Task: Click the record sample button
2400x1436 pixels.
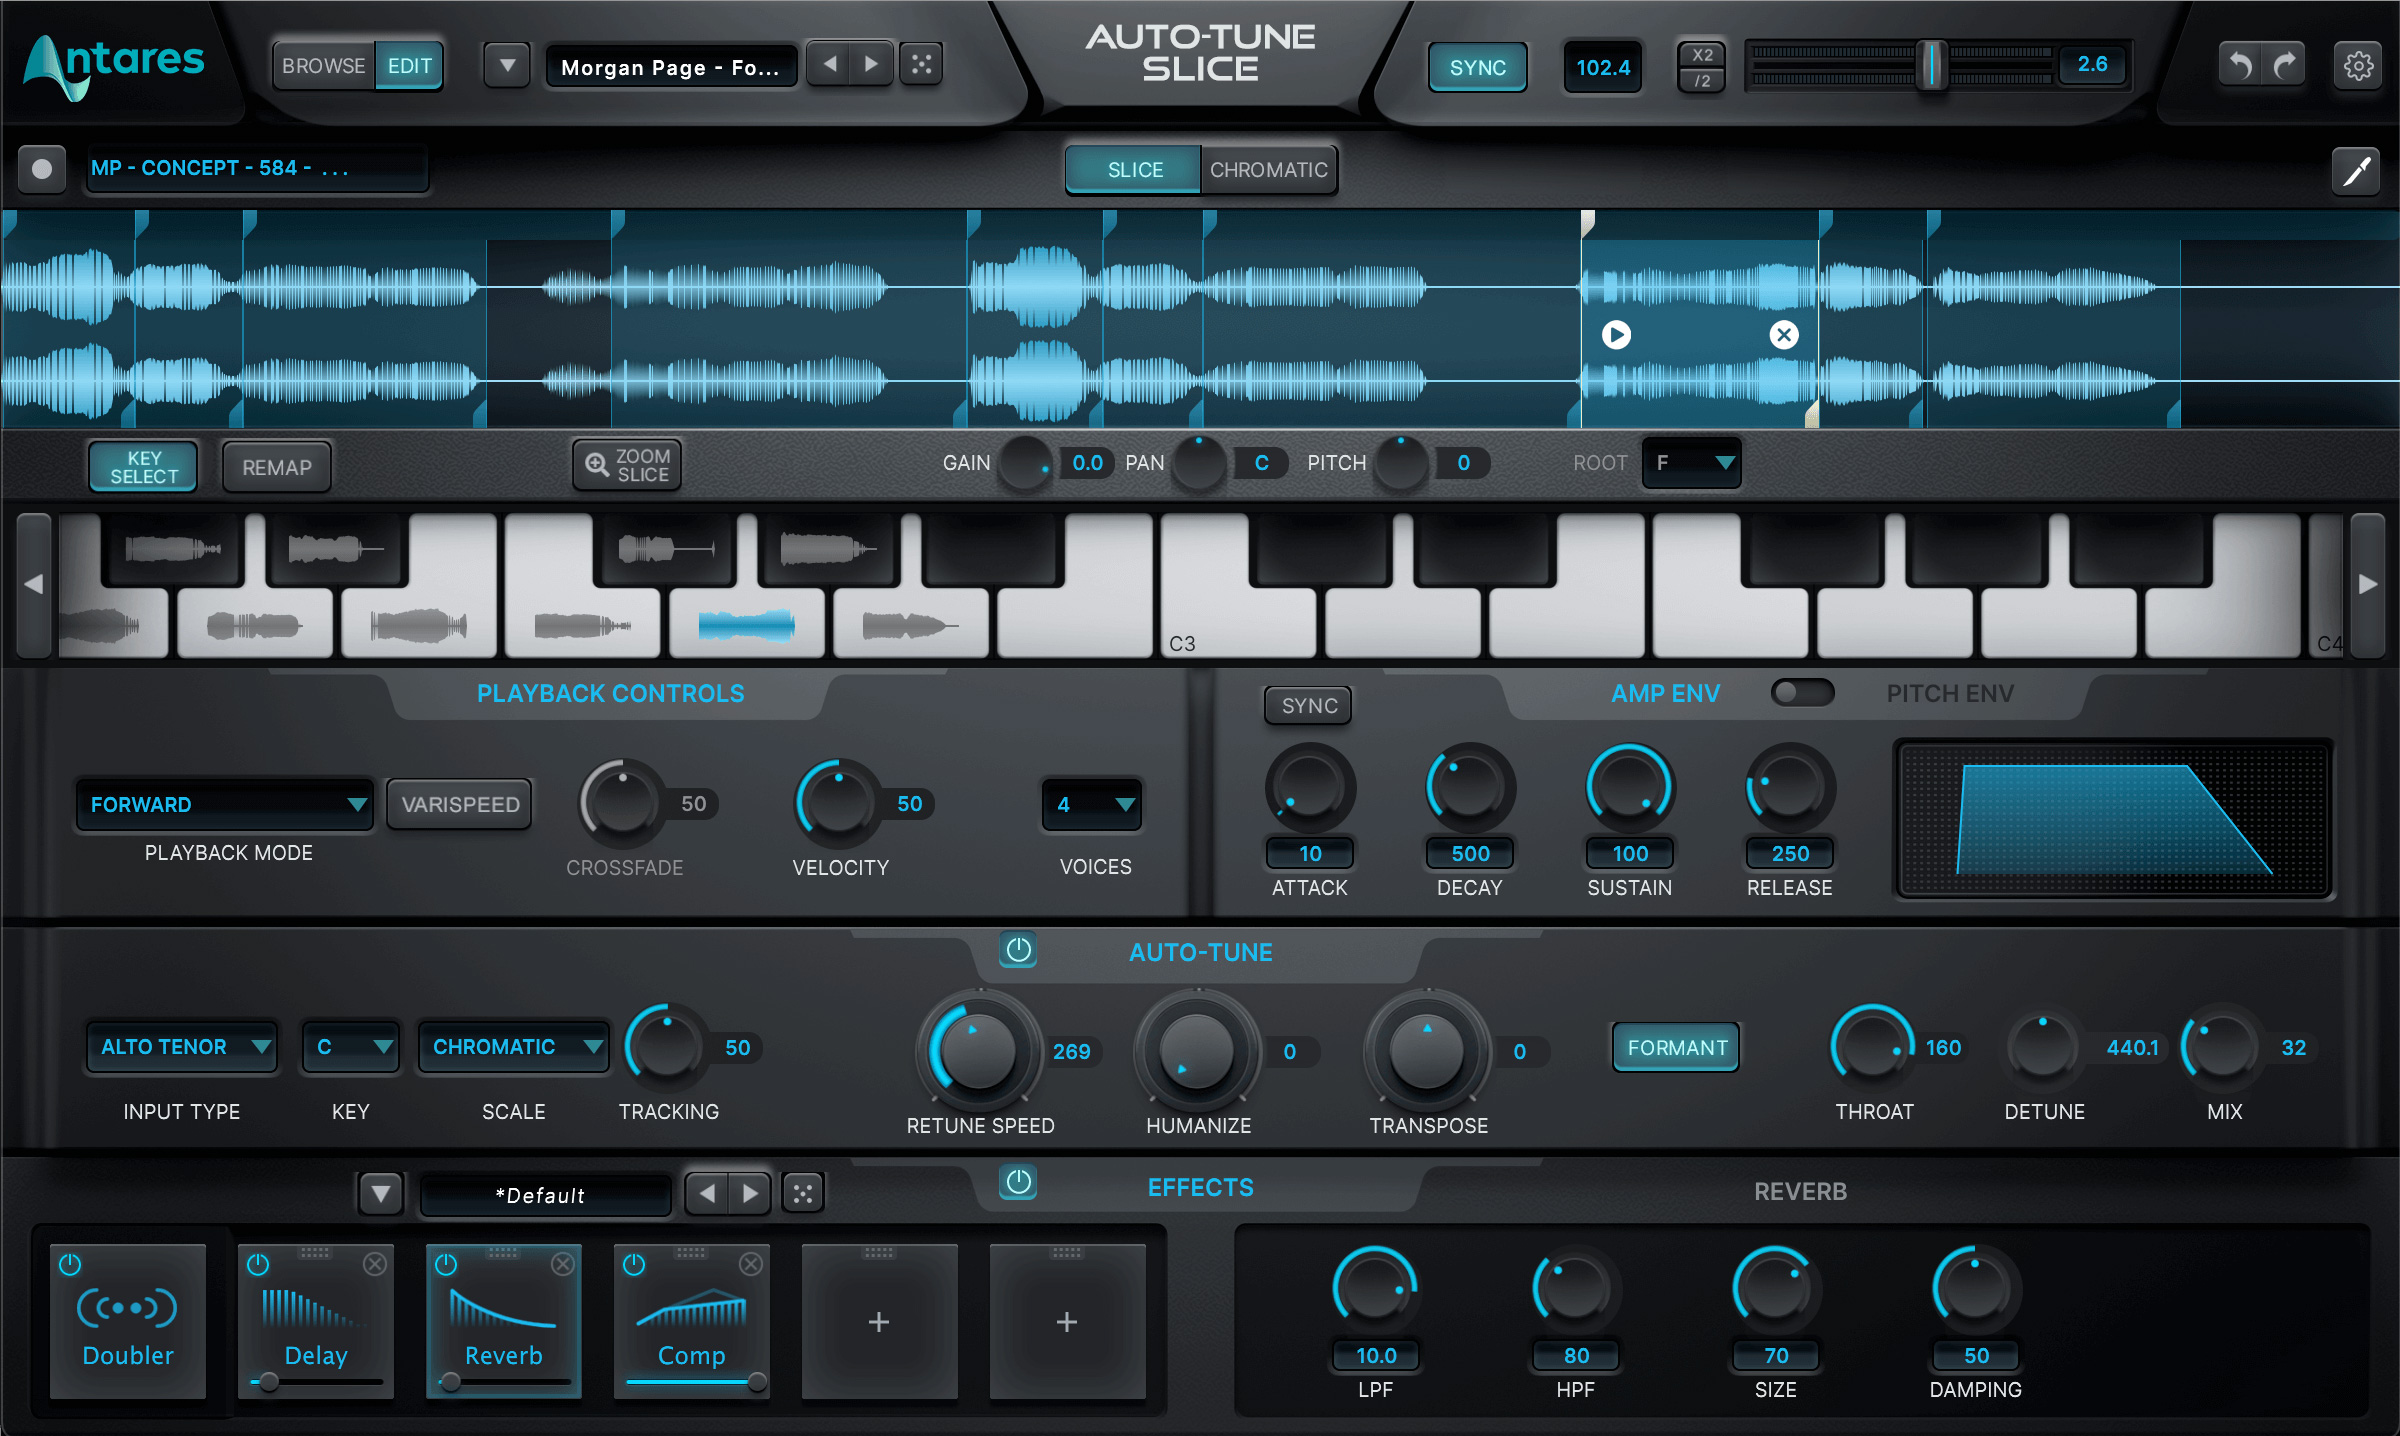Action: [x=42, y=168]
